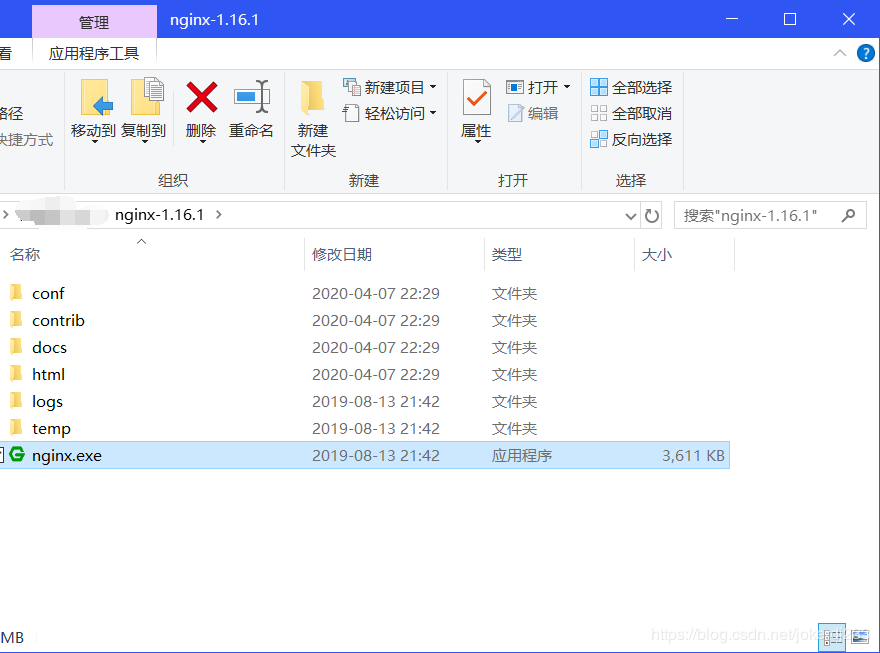This screenshot has width=880, height=653.
Task: Select the contrib folder name
Action: [58, 320]
